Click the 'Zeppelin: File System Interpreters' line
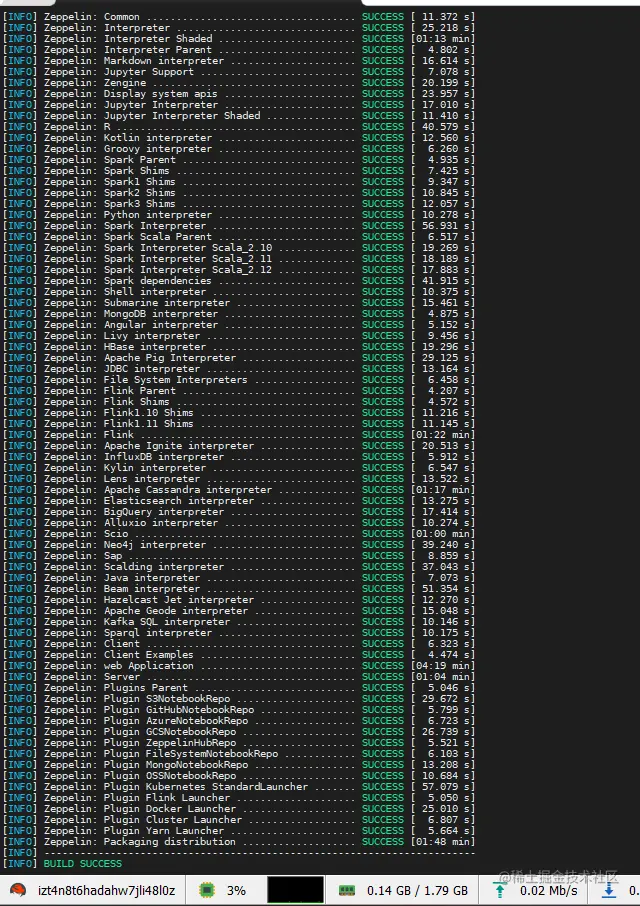640x906 pixels. point(239,380)
